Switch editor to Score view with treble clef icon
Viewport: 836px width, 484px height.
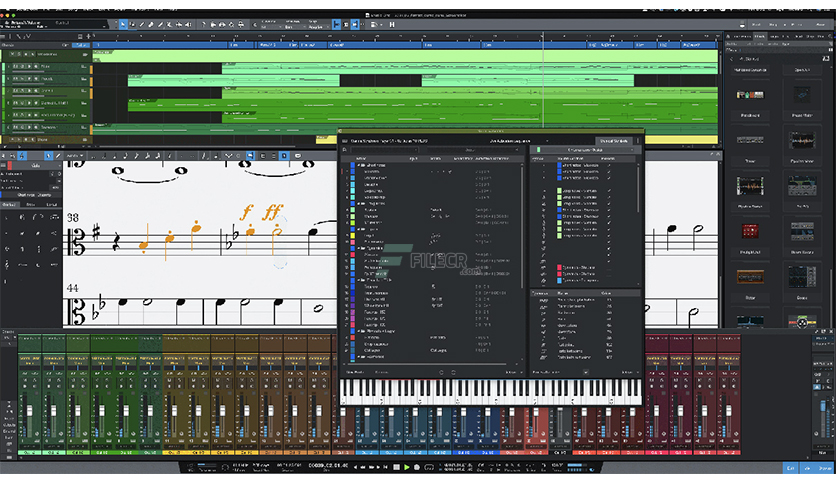click(22, 156)
